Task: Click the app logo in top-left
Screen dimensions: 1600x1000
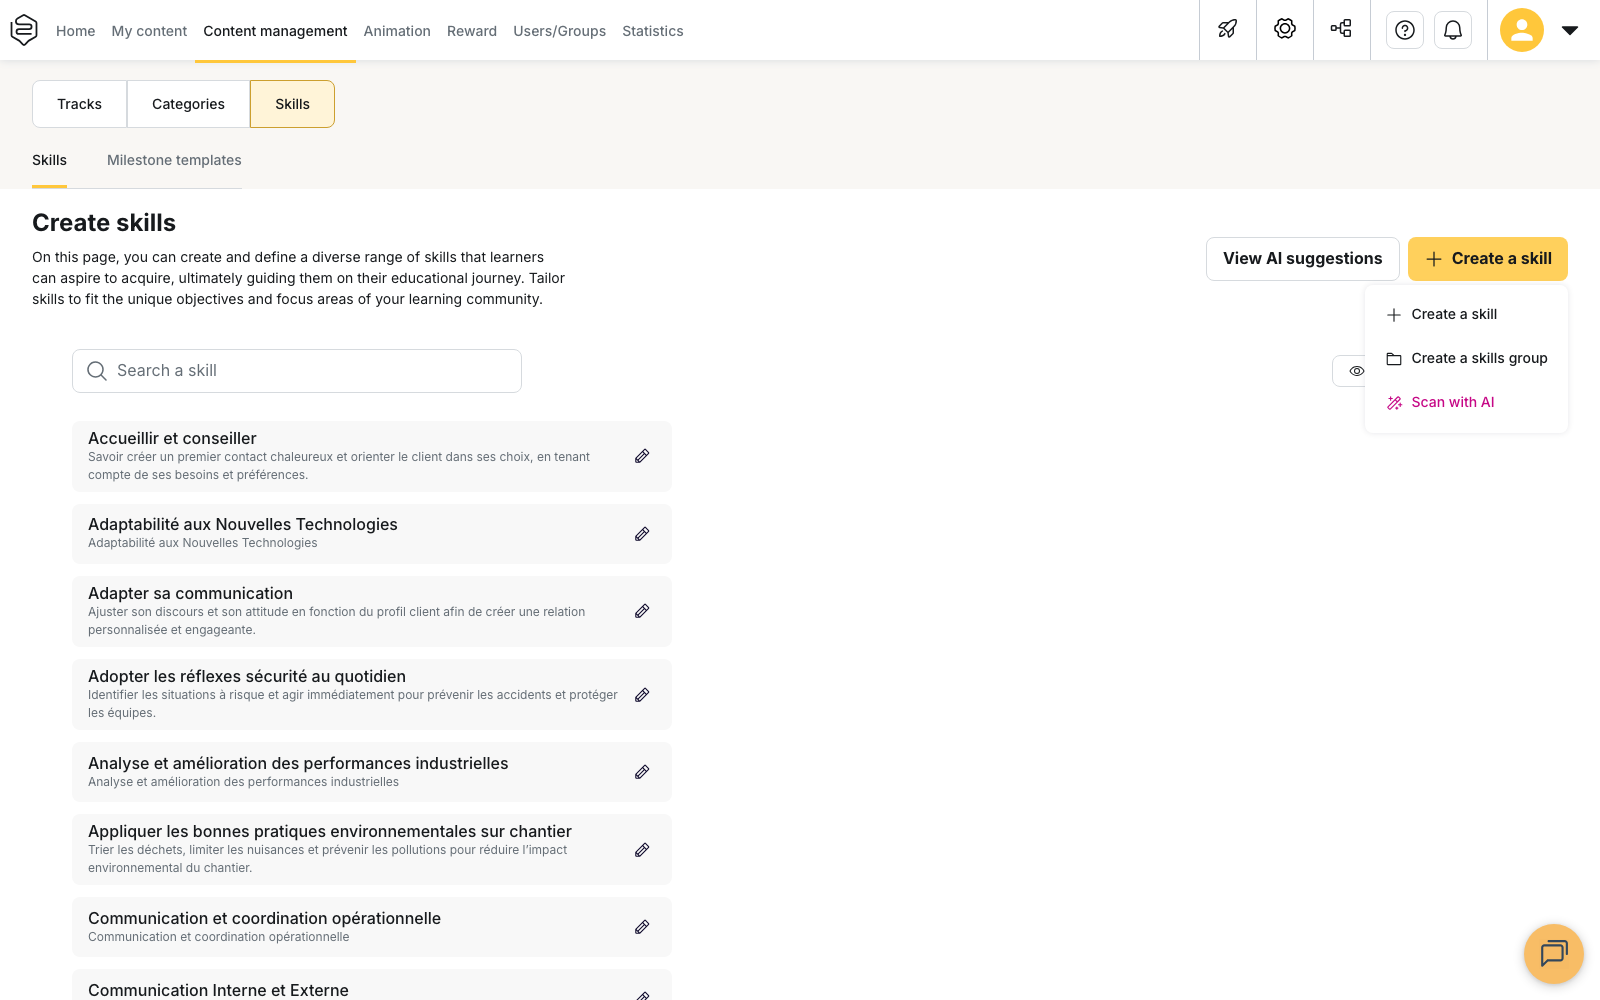Action: pyautogui.click(x=24, y=30)
